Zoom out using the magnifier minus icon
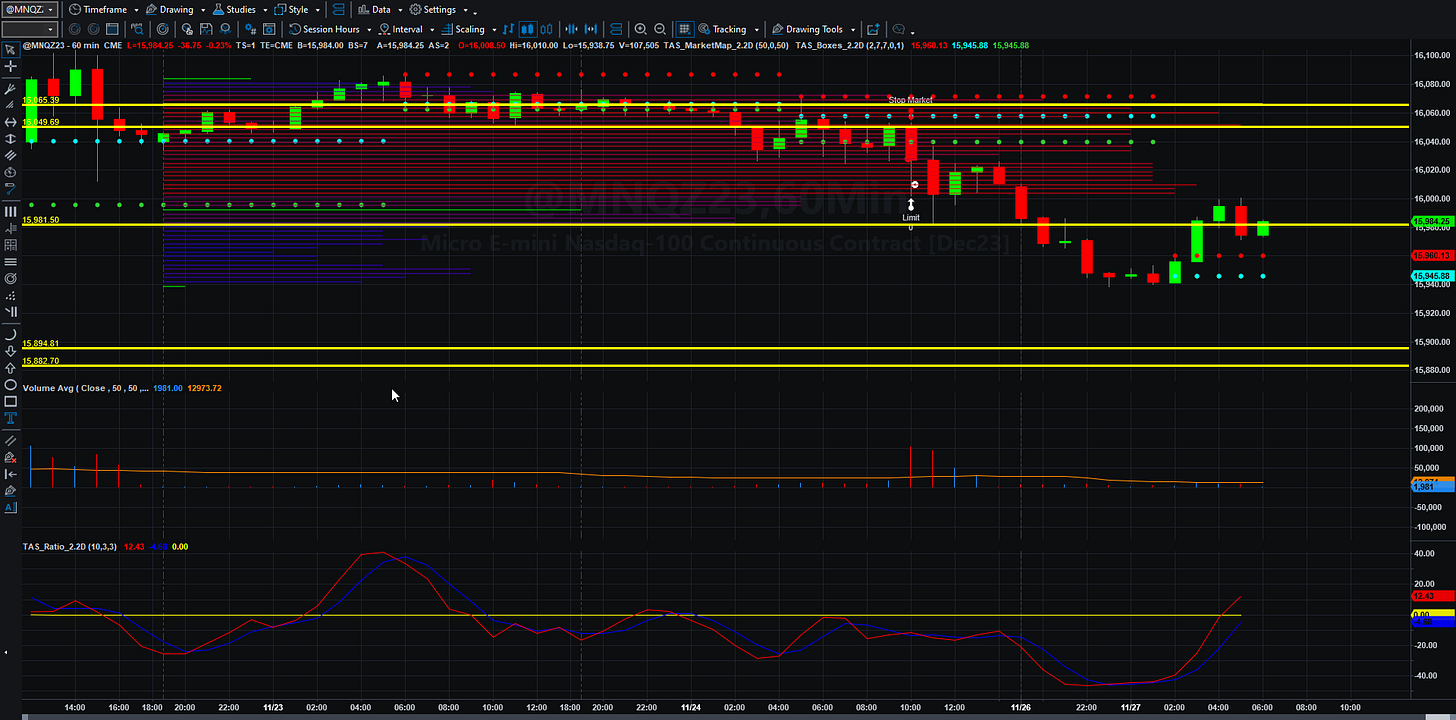The width and height of the screenshot is (1456, 720). click(x=660, y=29)
